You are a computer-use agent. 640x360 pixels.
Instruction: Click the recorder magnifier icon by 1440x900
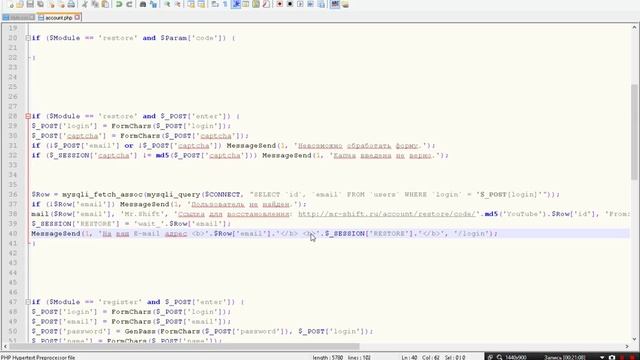[500, 357]
